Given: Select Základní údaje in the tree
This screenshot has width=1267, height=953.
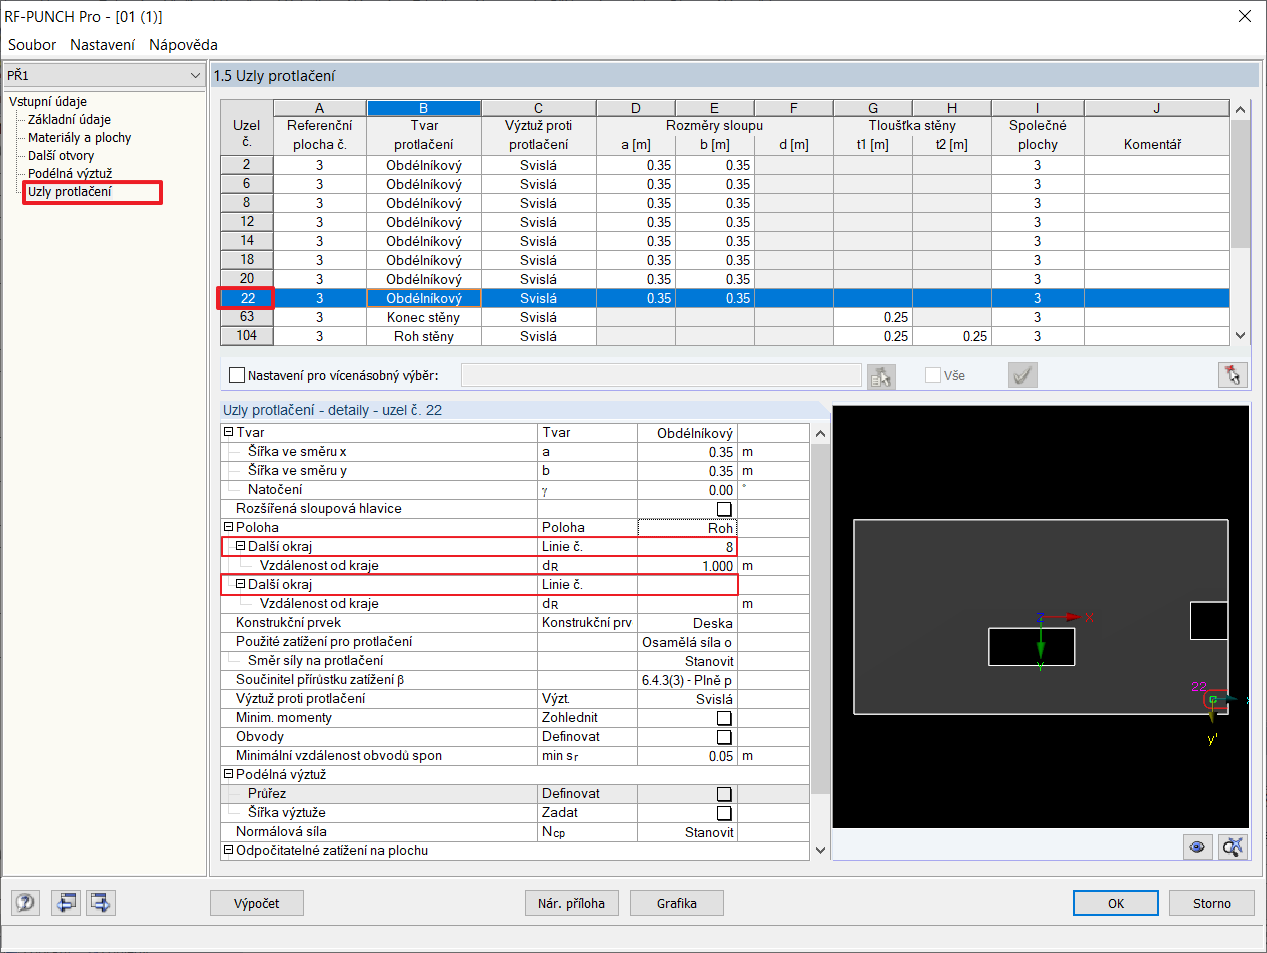Looking at the screenshot, I should [x=69, y=120].
